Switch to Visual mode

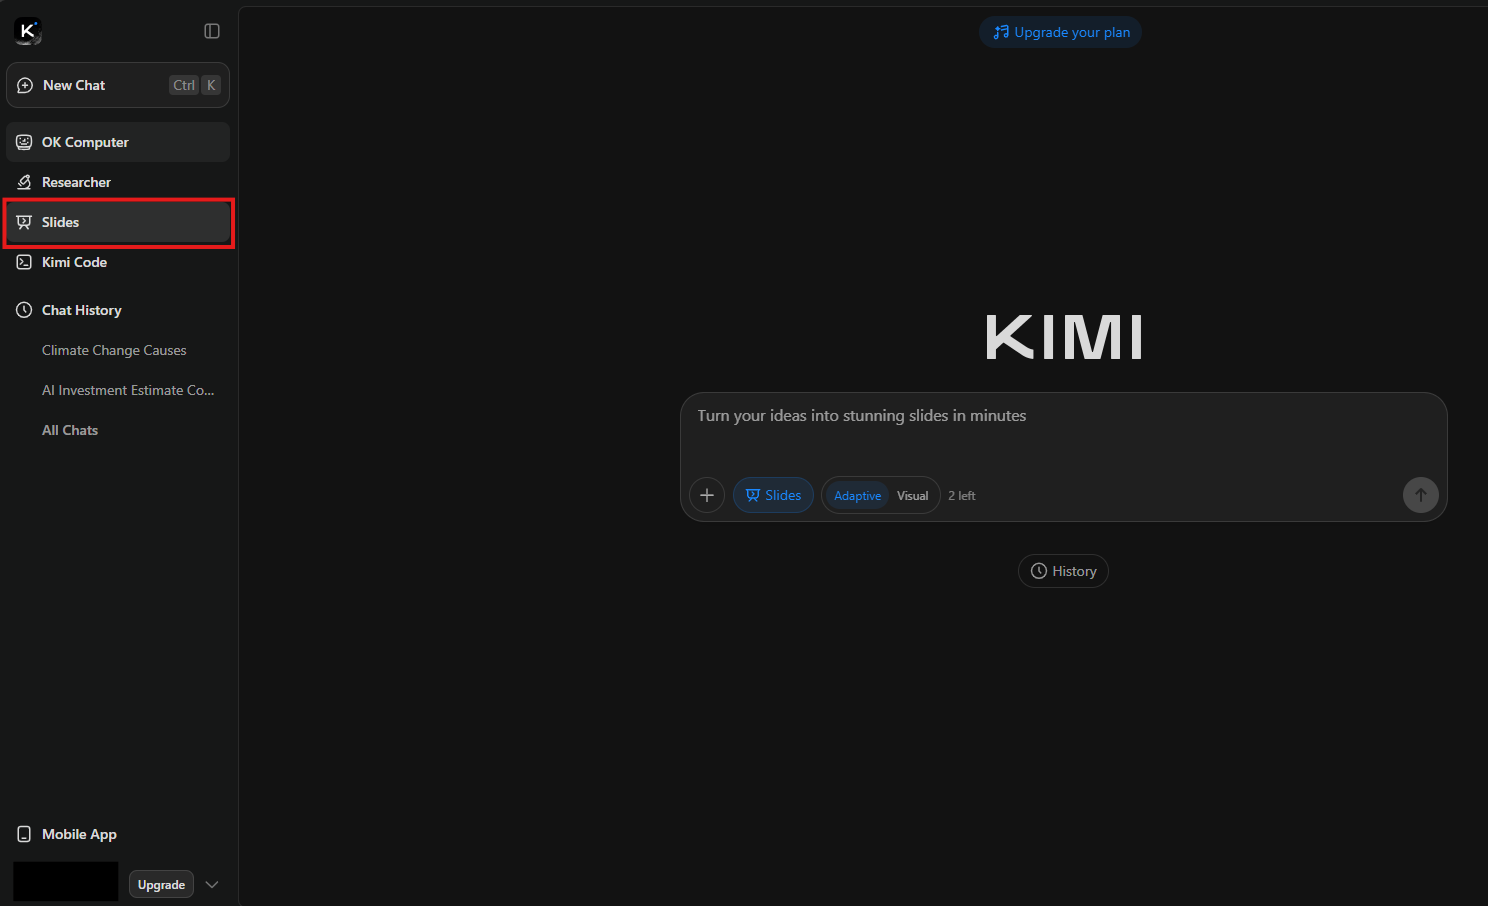click(x=912, y=496)
